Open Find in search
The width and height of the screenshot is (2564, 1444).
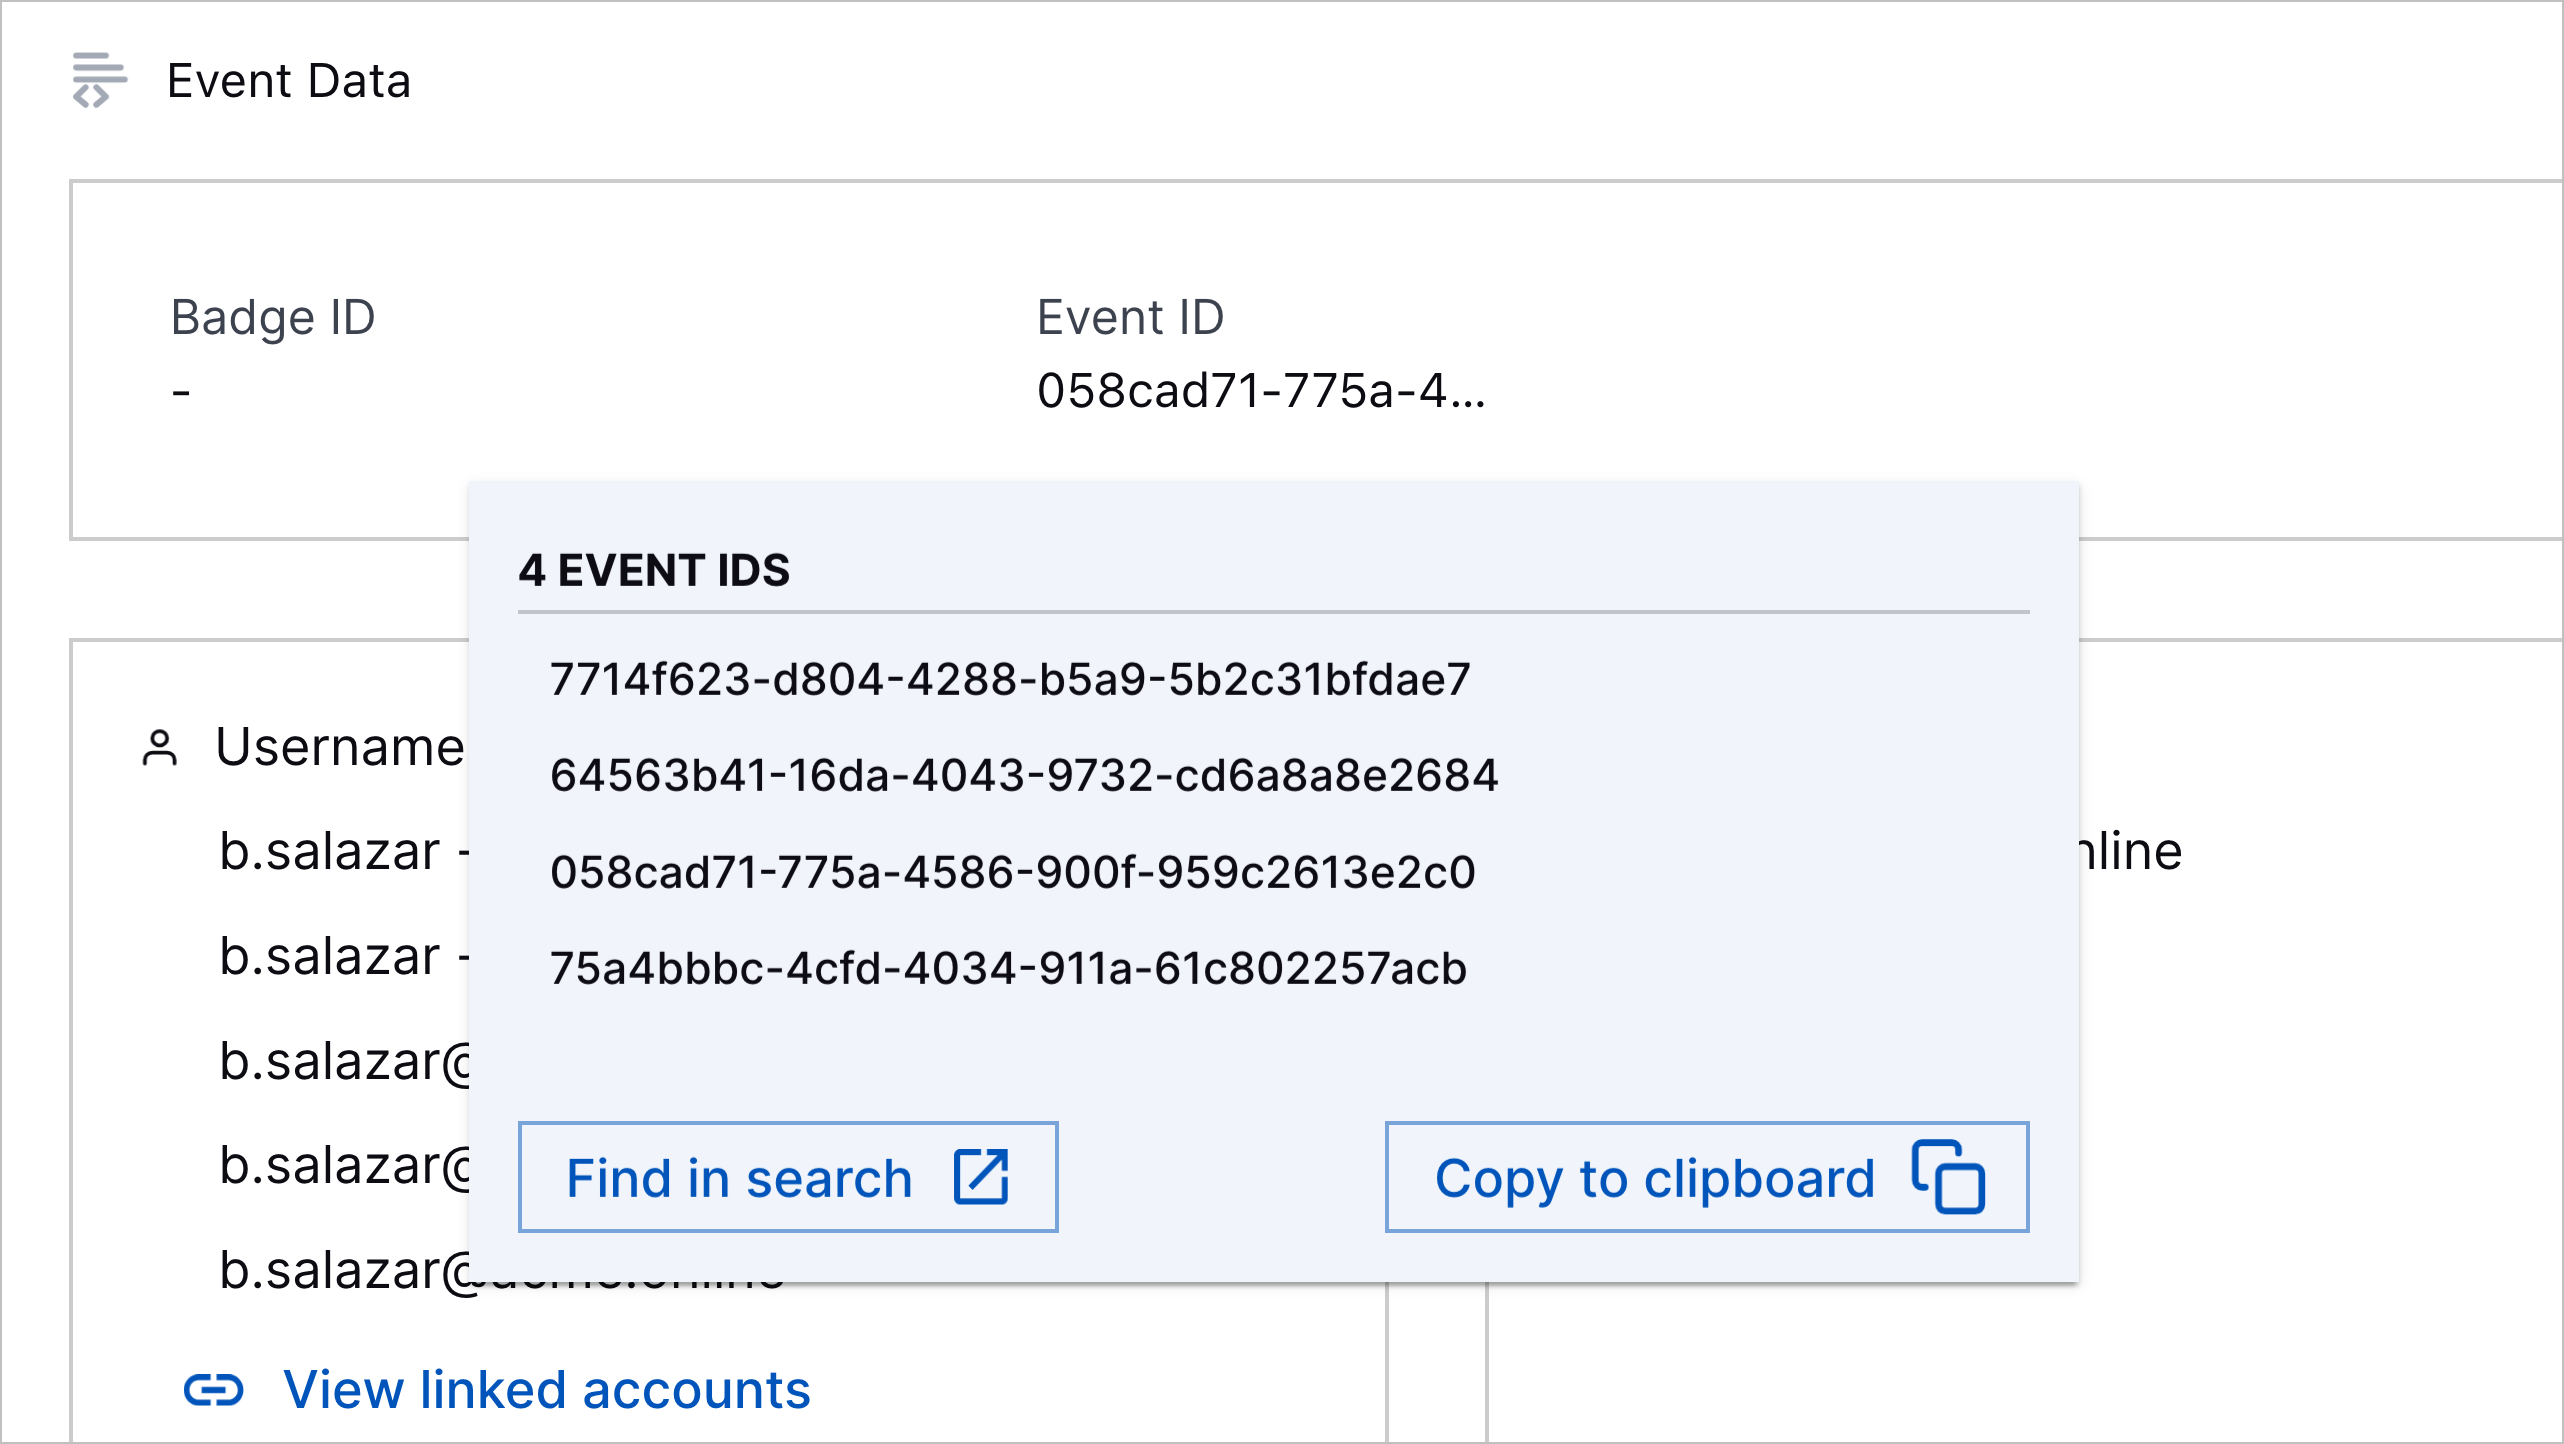coord(788,1177)
